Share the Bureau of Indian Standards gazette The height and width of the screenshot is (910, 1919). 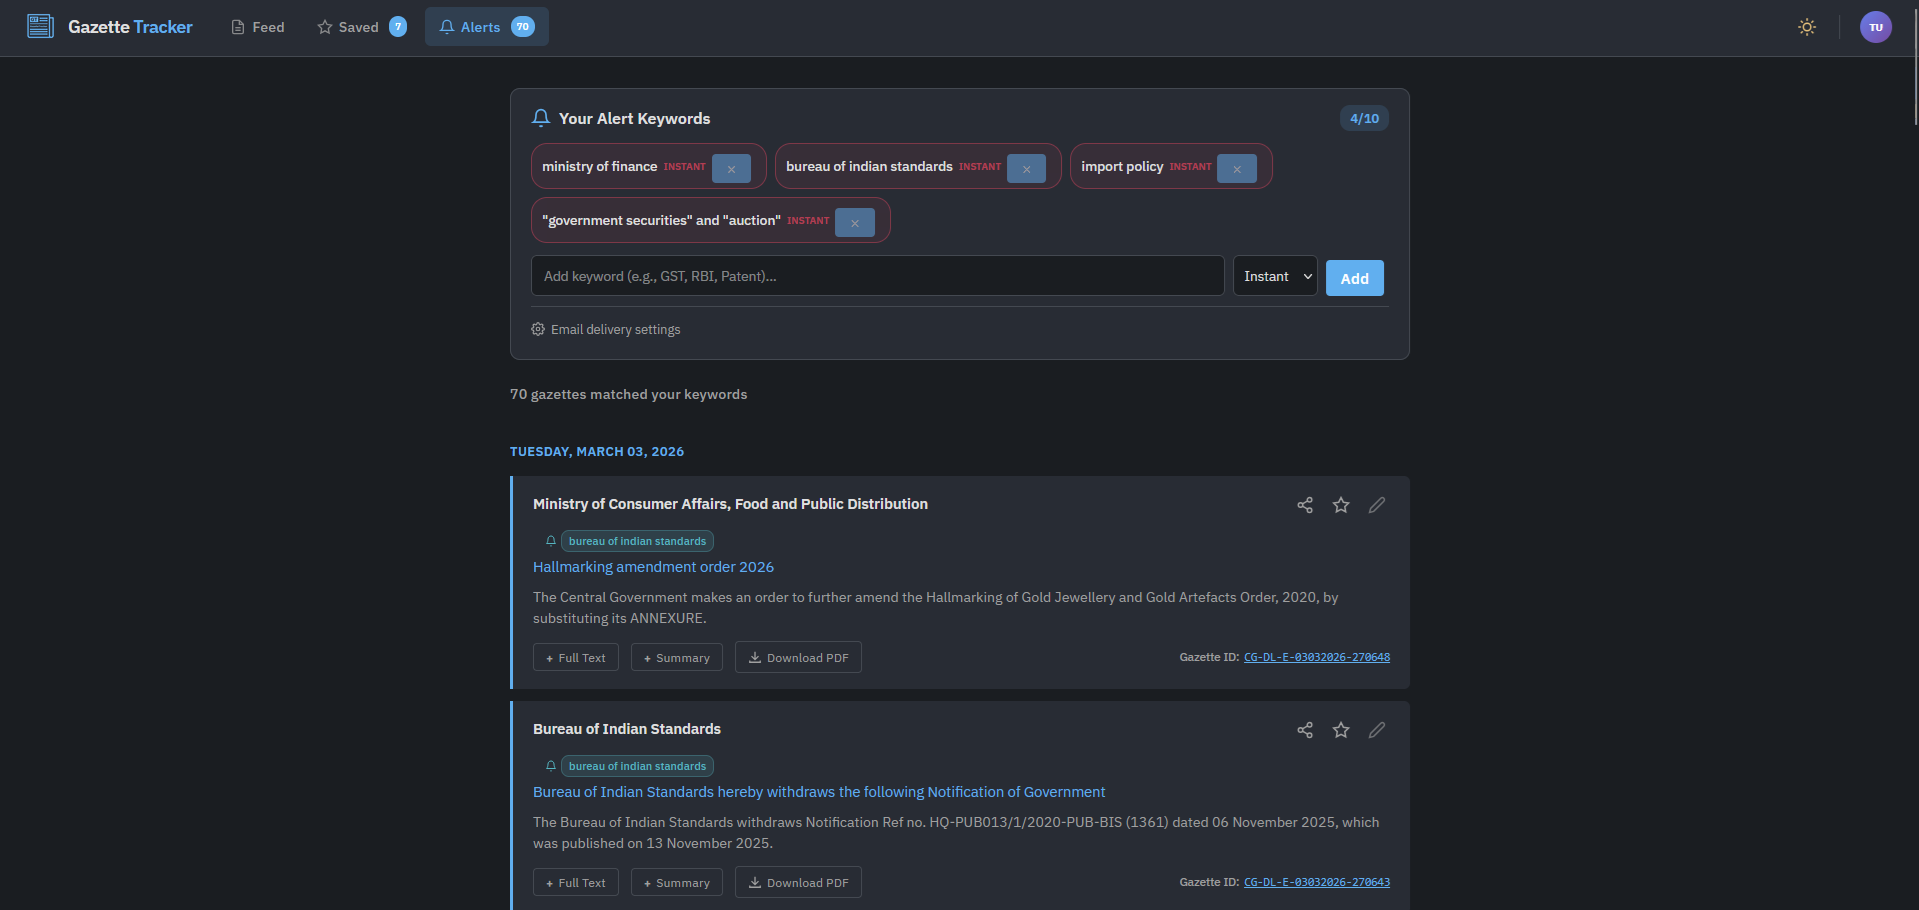[x=1305, y=730]
